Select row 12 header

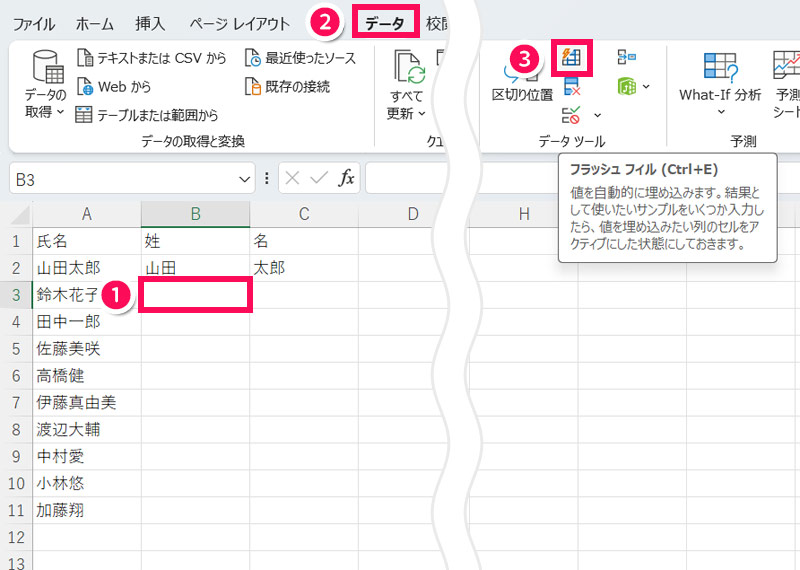[16, 537]
